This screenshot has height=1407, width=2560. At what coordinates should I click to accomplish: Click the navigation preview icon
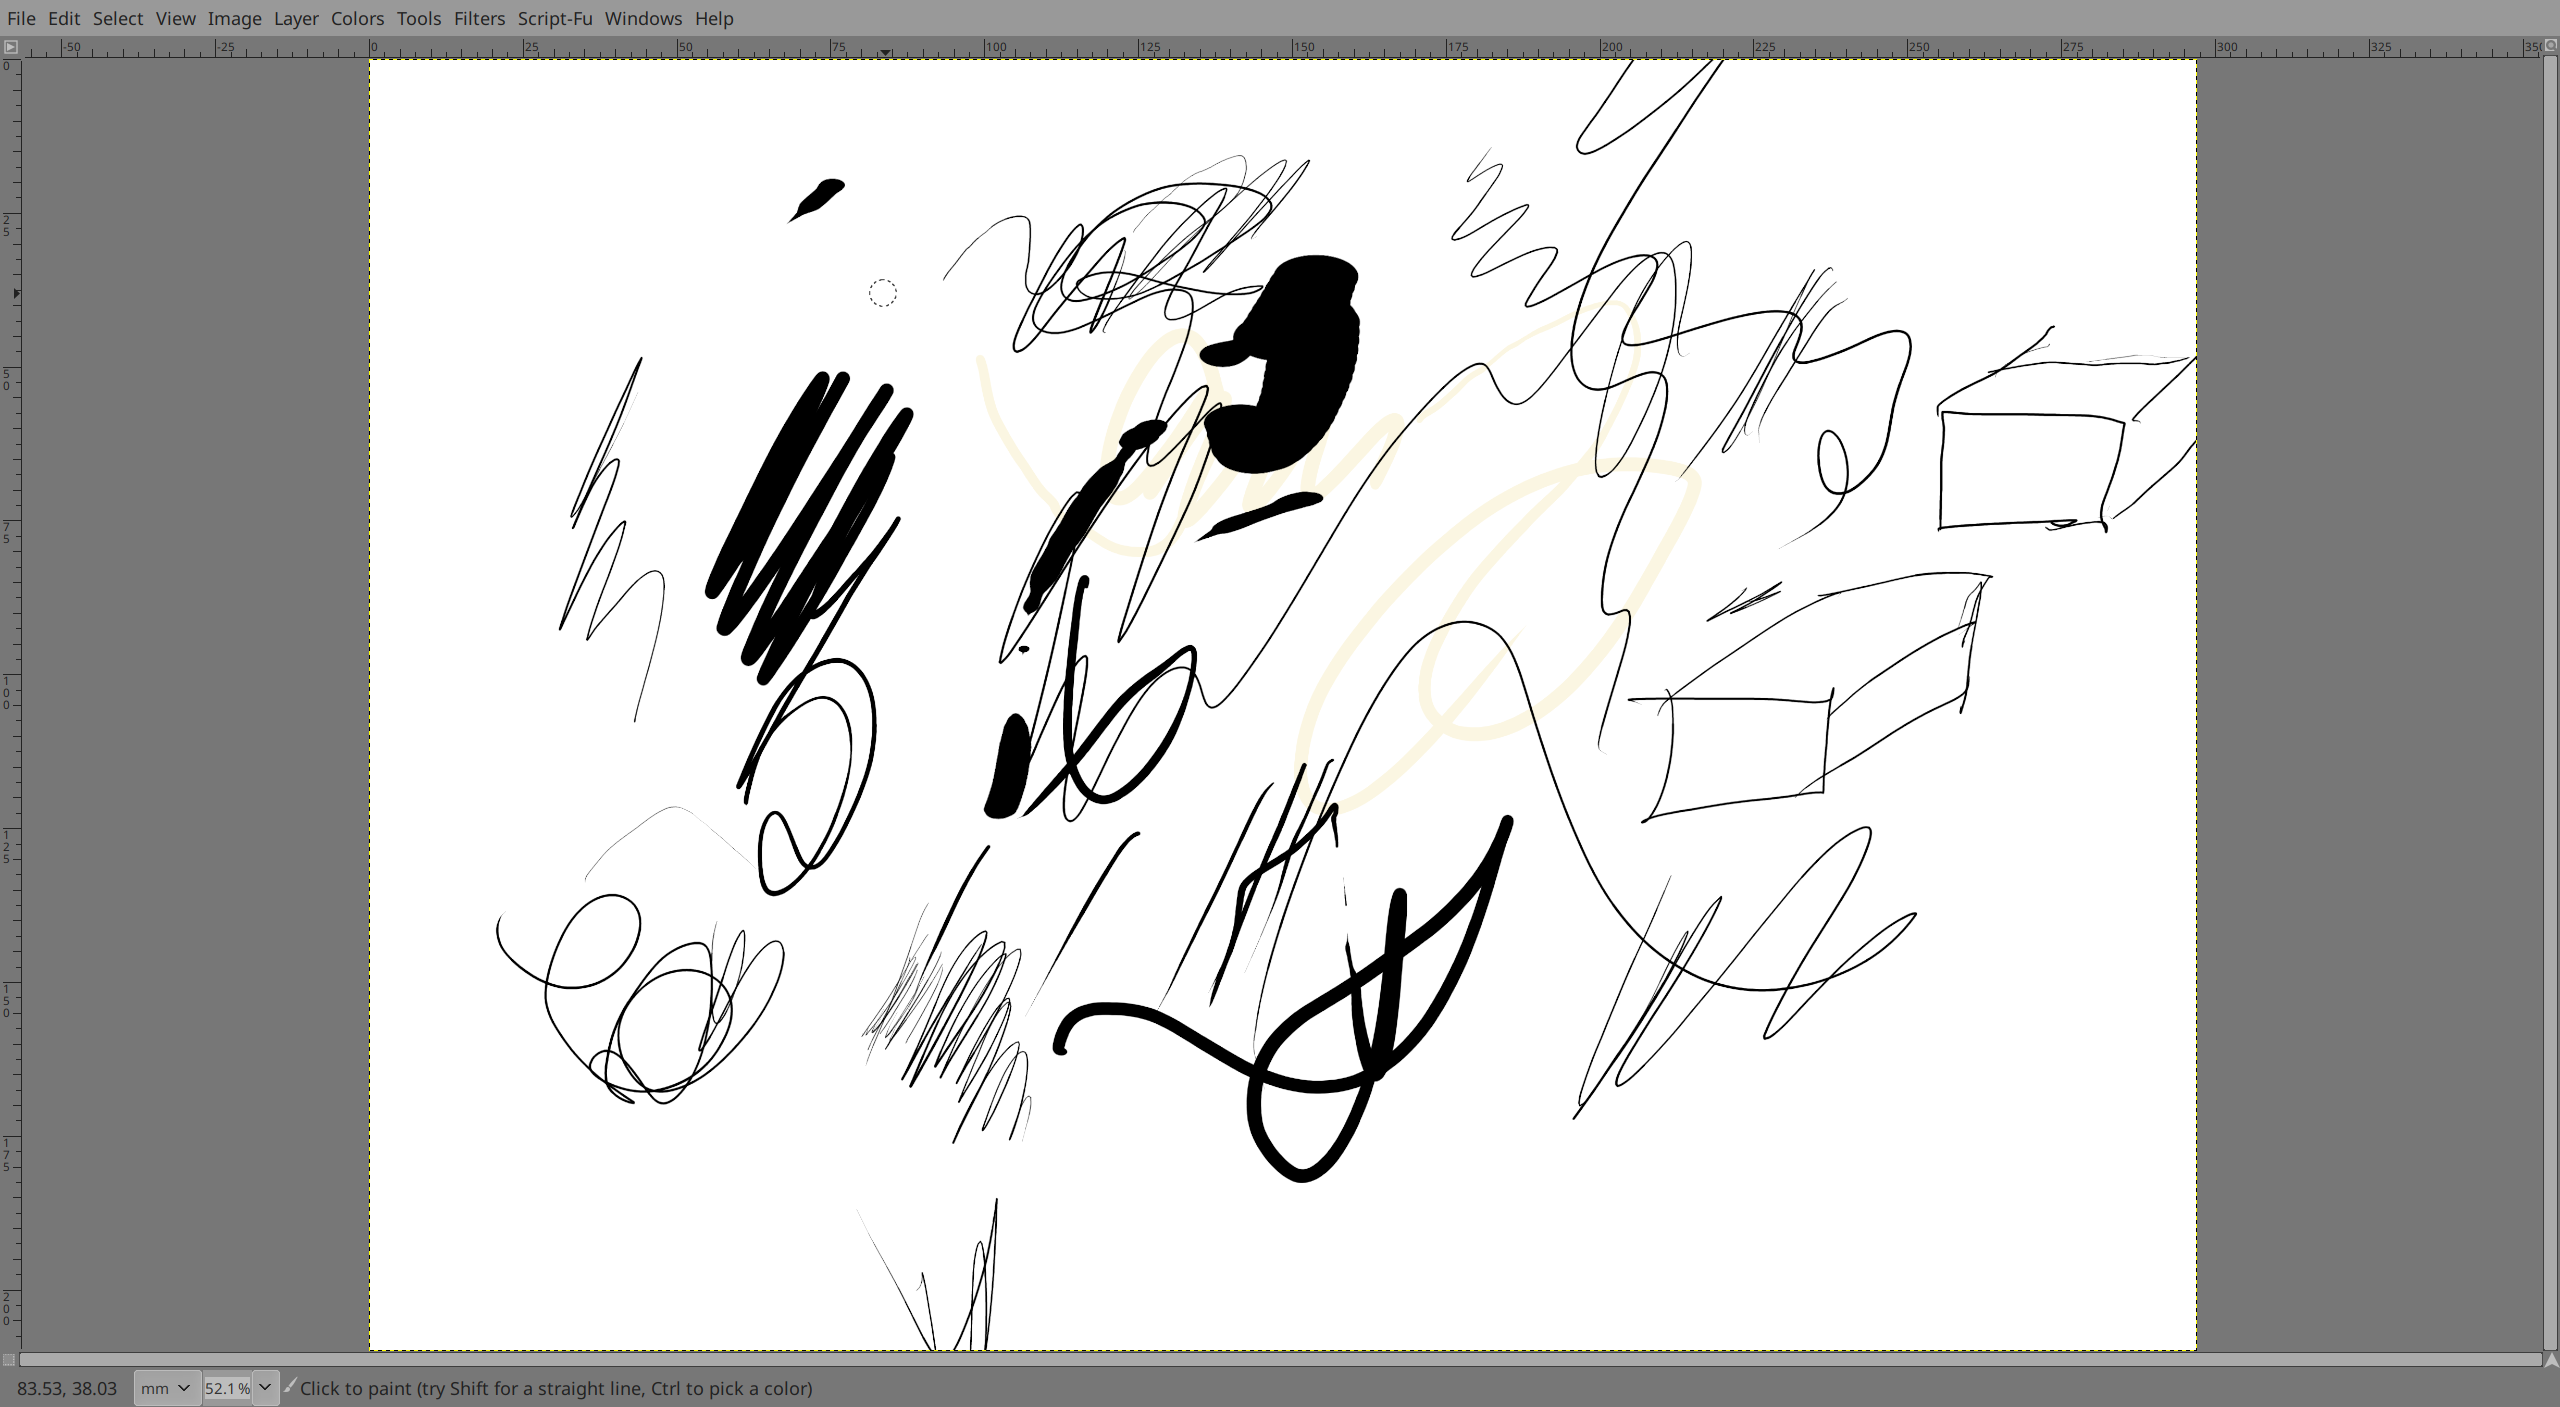[x=2551, y=1360]
